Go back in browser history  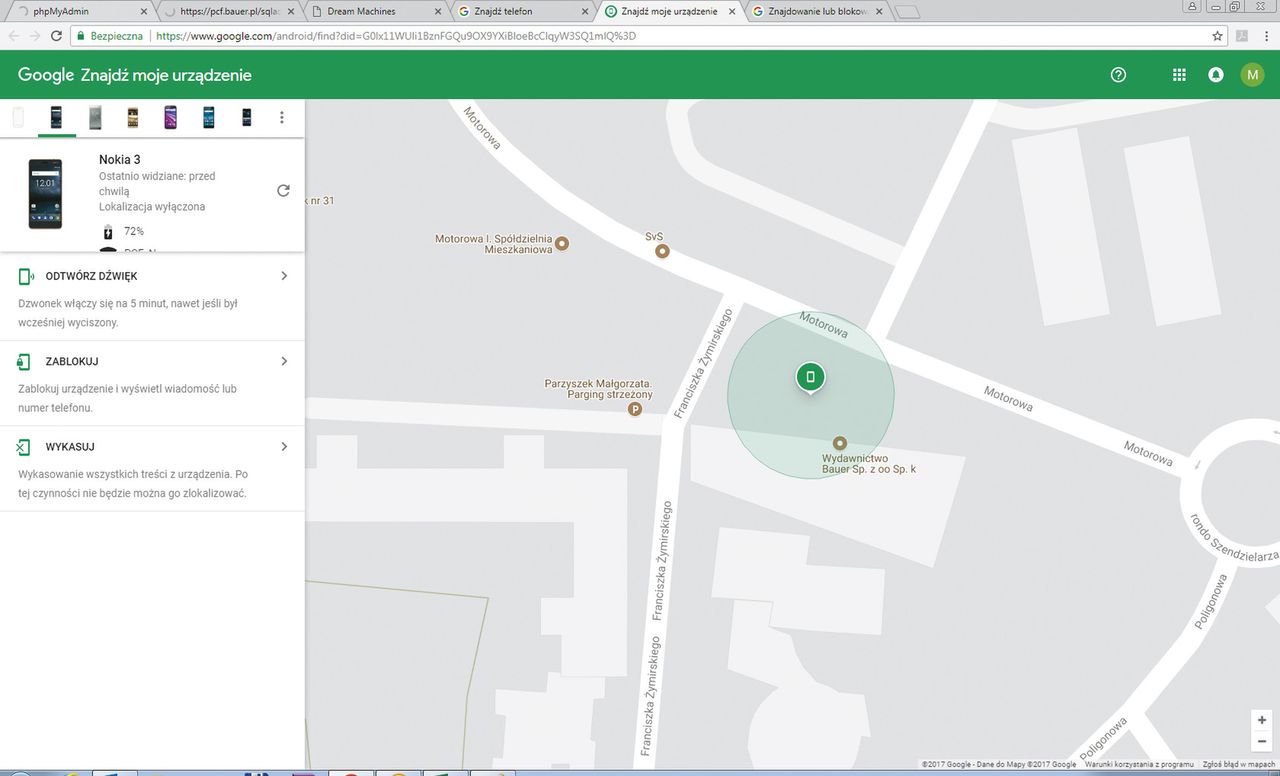coord(14,35)
